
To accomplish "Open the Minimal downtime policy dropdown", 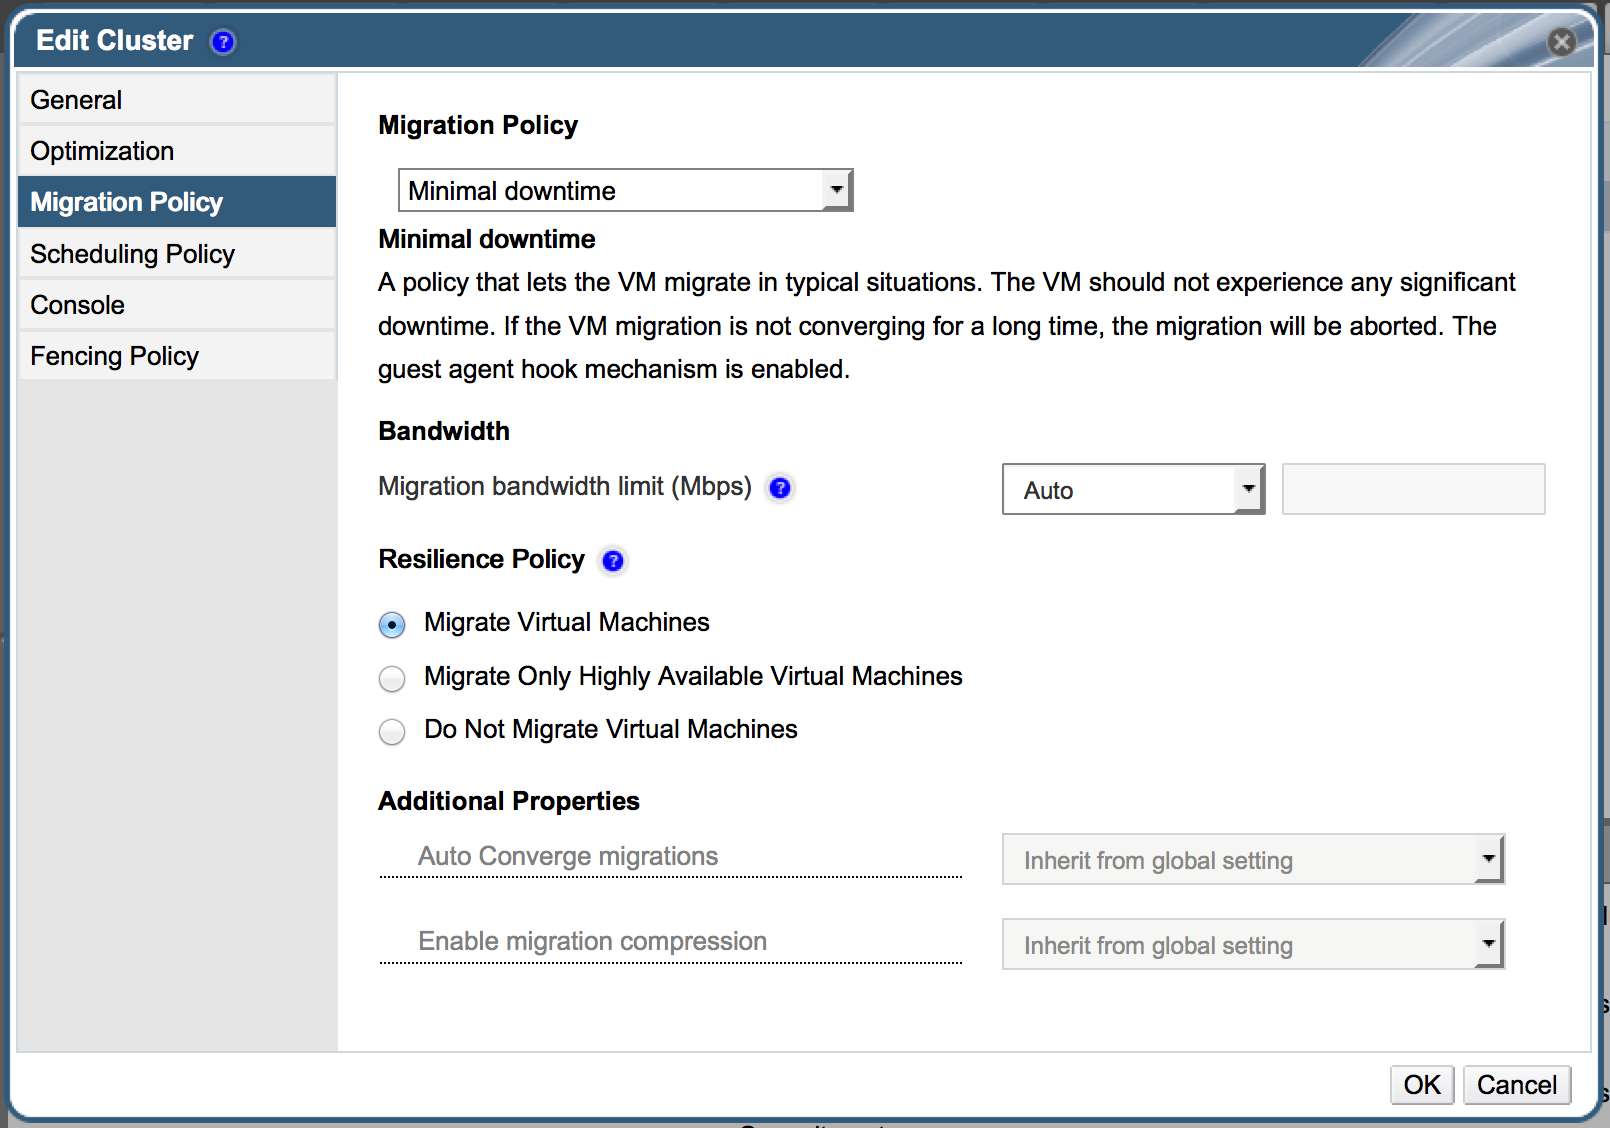I will 625,190.
